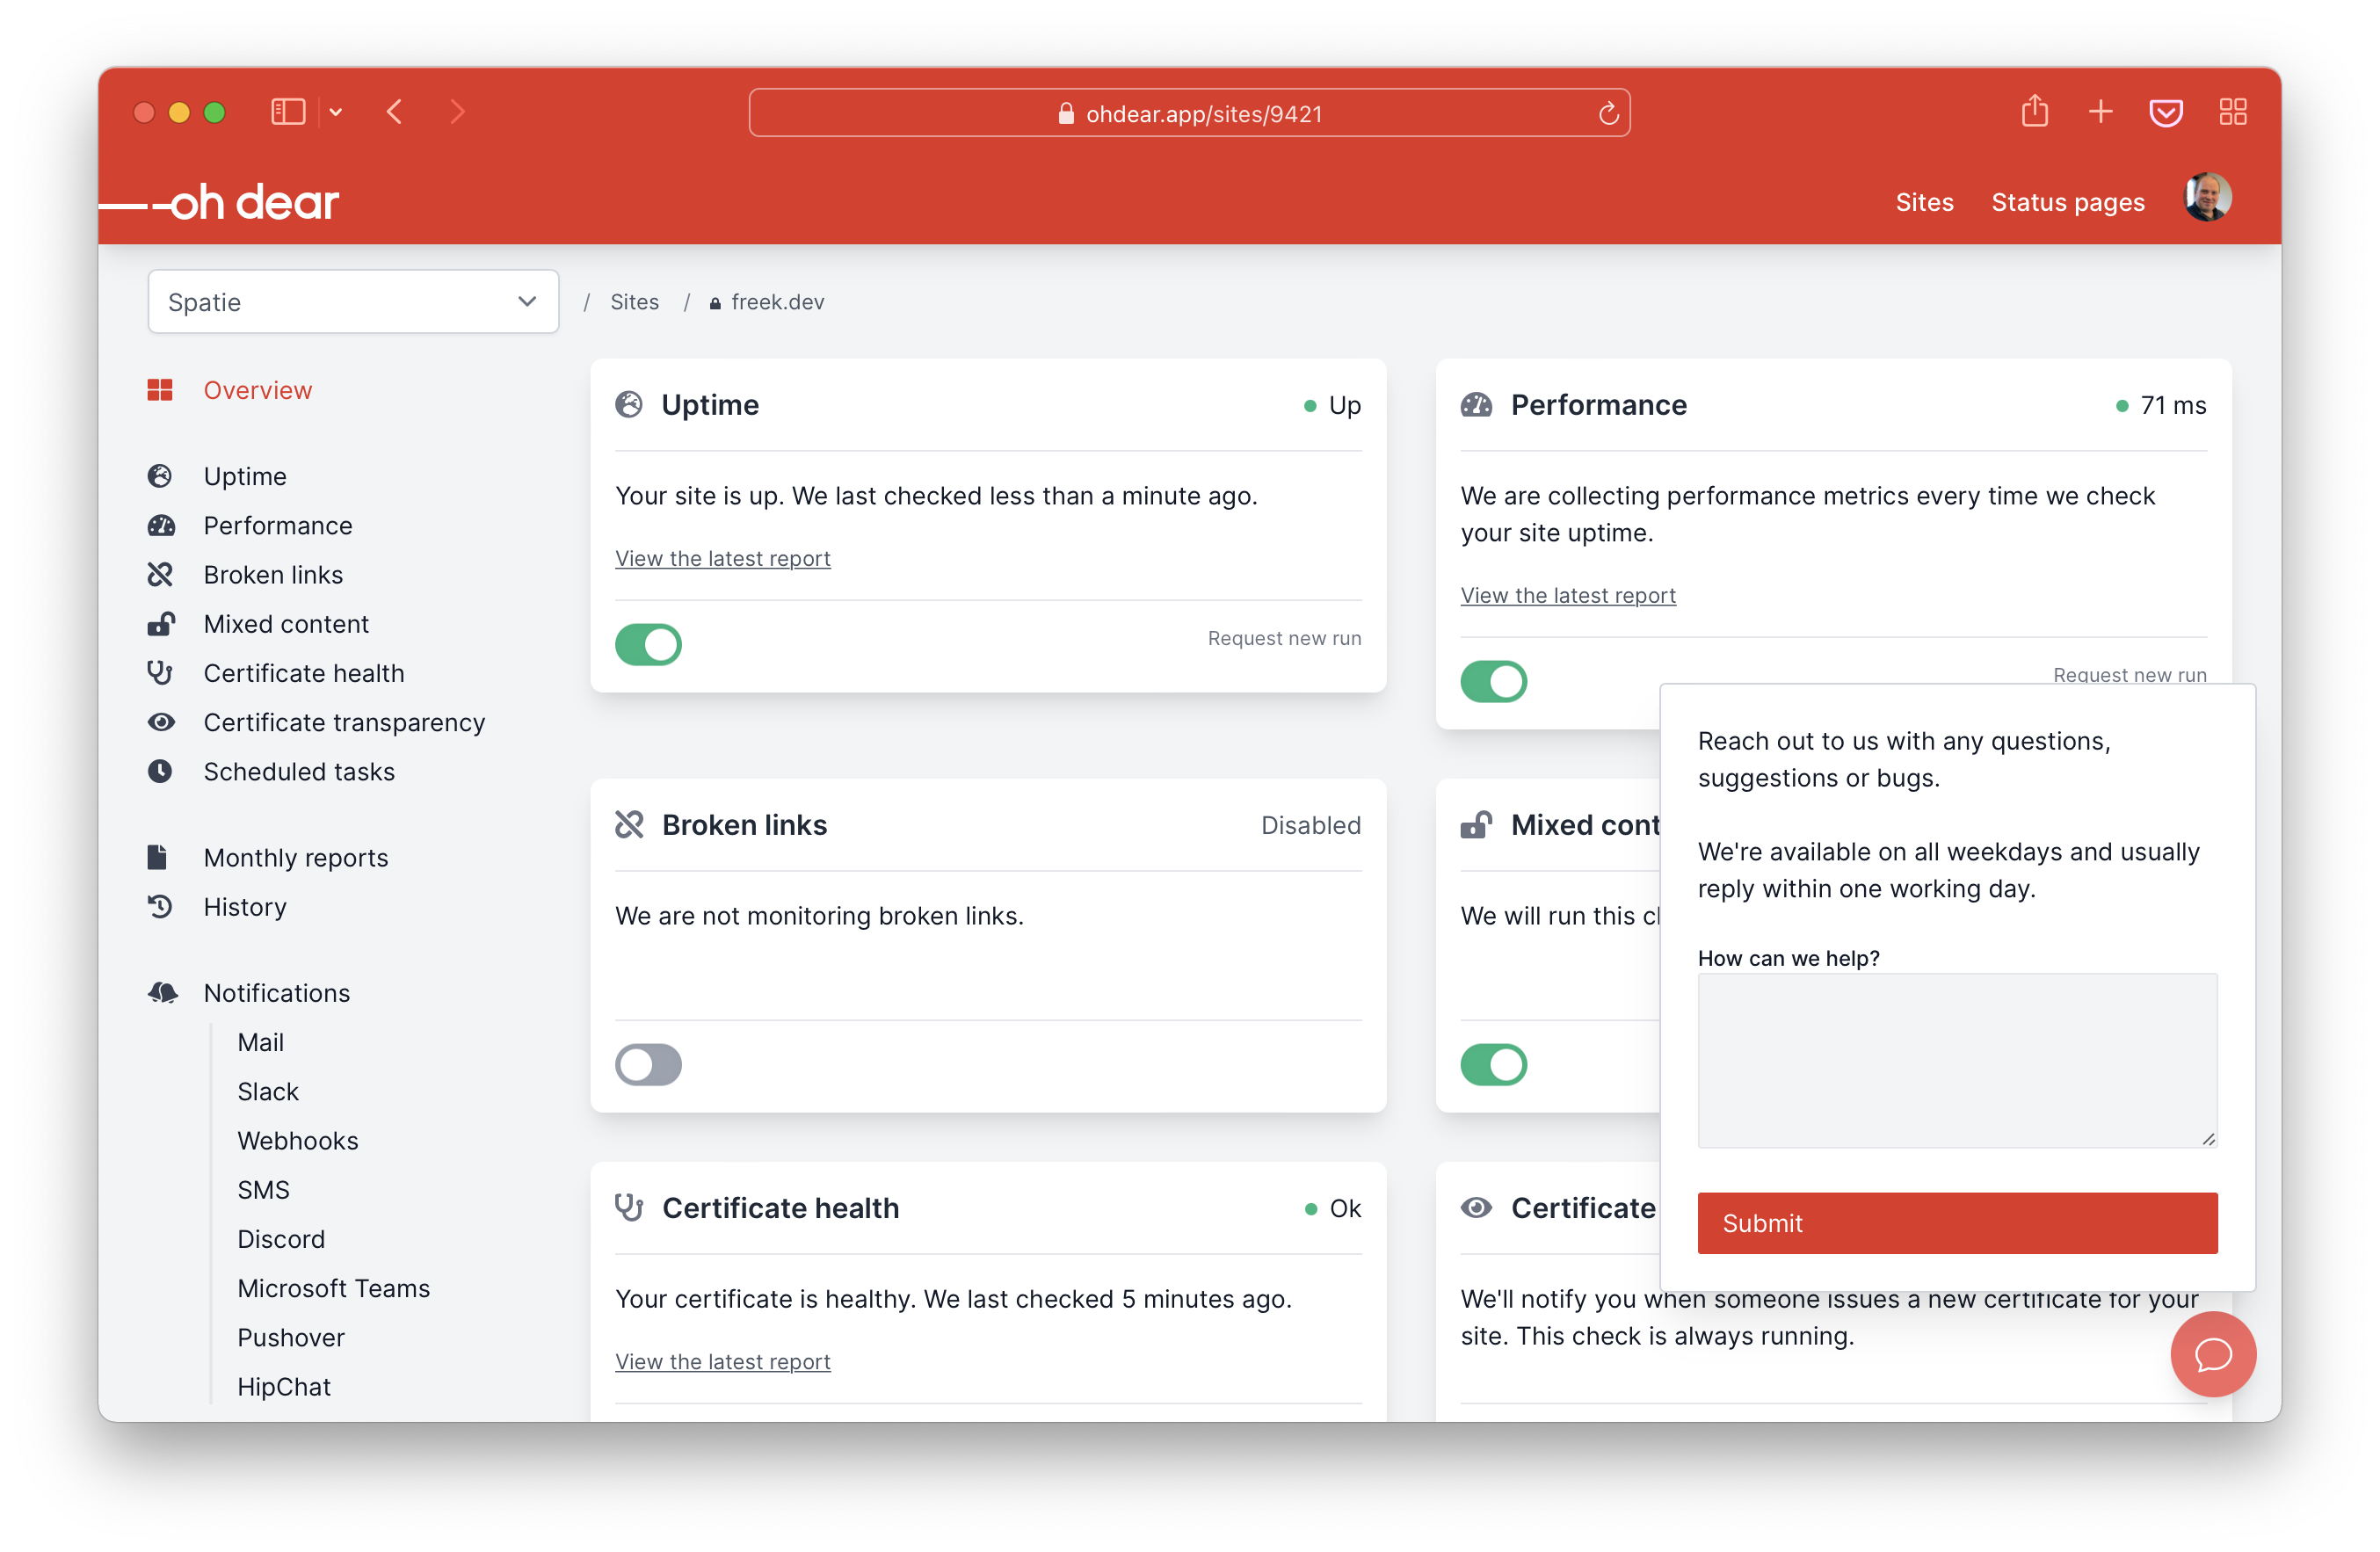Open Notifications in the sidebar
The width and height of the screenshot is (2380, 1552).
277,992
